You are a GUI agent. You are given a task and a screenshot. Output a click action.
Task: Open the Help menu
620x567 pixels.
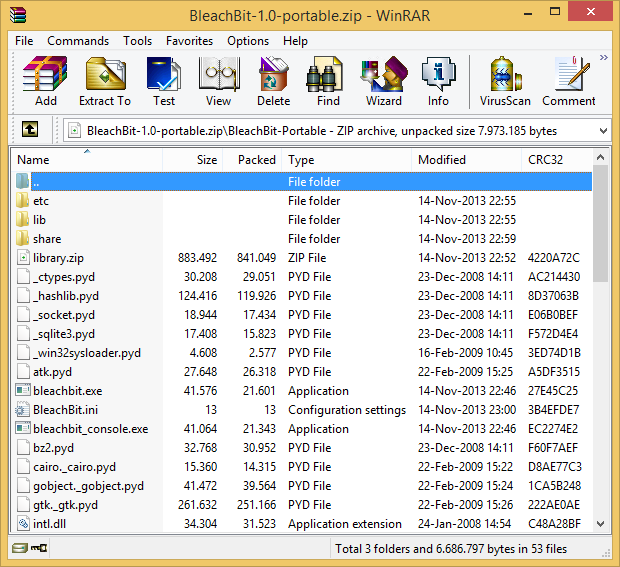295,41
